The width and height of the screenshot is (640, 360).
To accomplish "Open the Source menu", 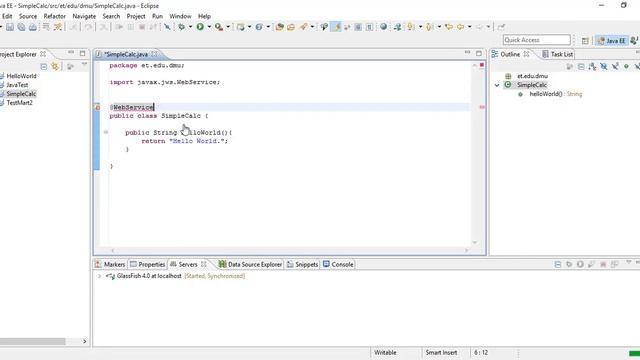I will click(28, 16).
